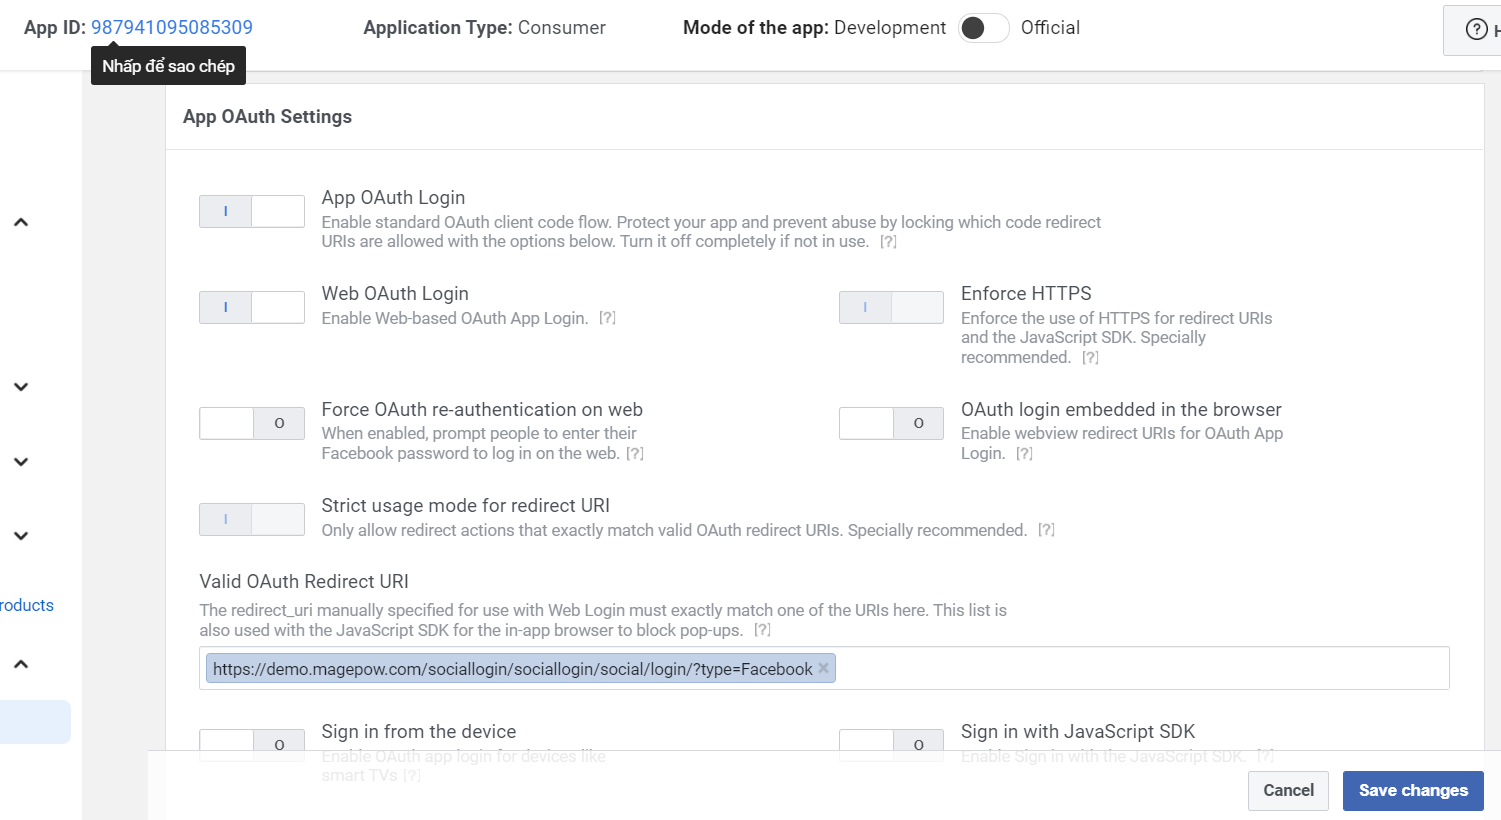Turn off the Web OAuth Login switch
Image resolution: width=1501 pixels, height=820 pixels.
tap(252, 307)
